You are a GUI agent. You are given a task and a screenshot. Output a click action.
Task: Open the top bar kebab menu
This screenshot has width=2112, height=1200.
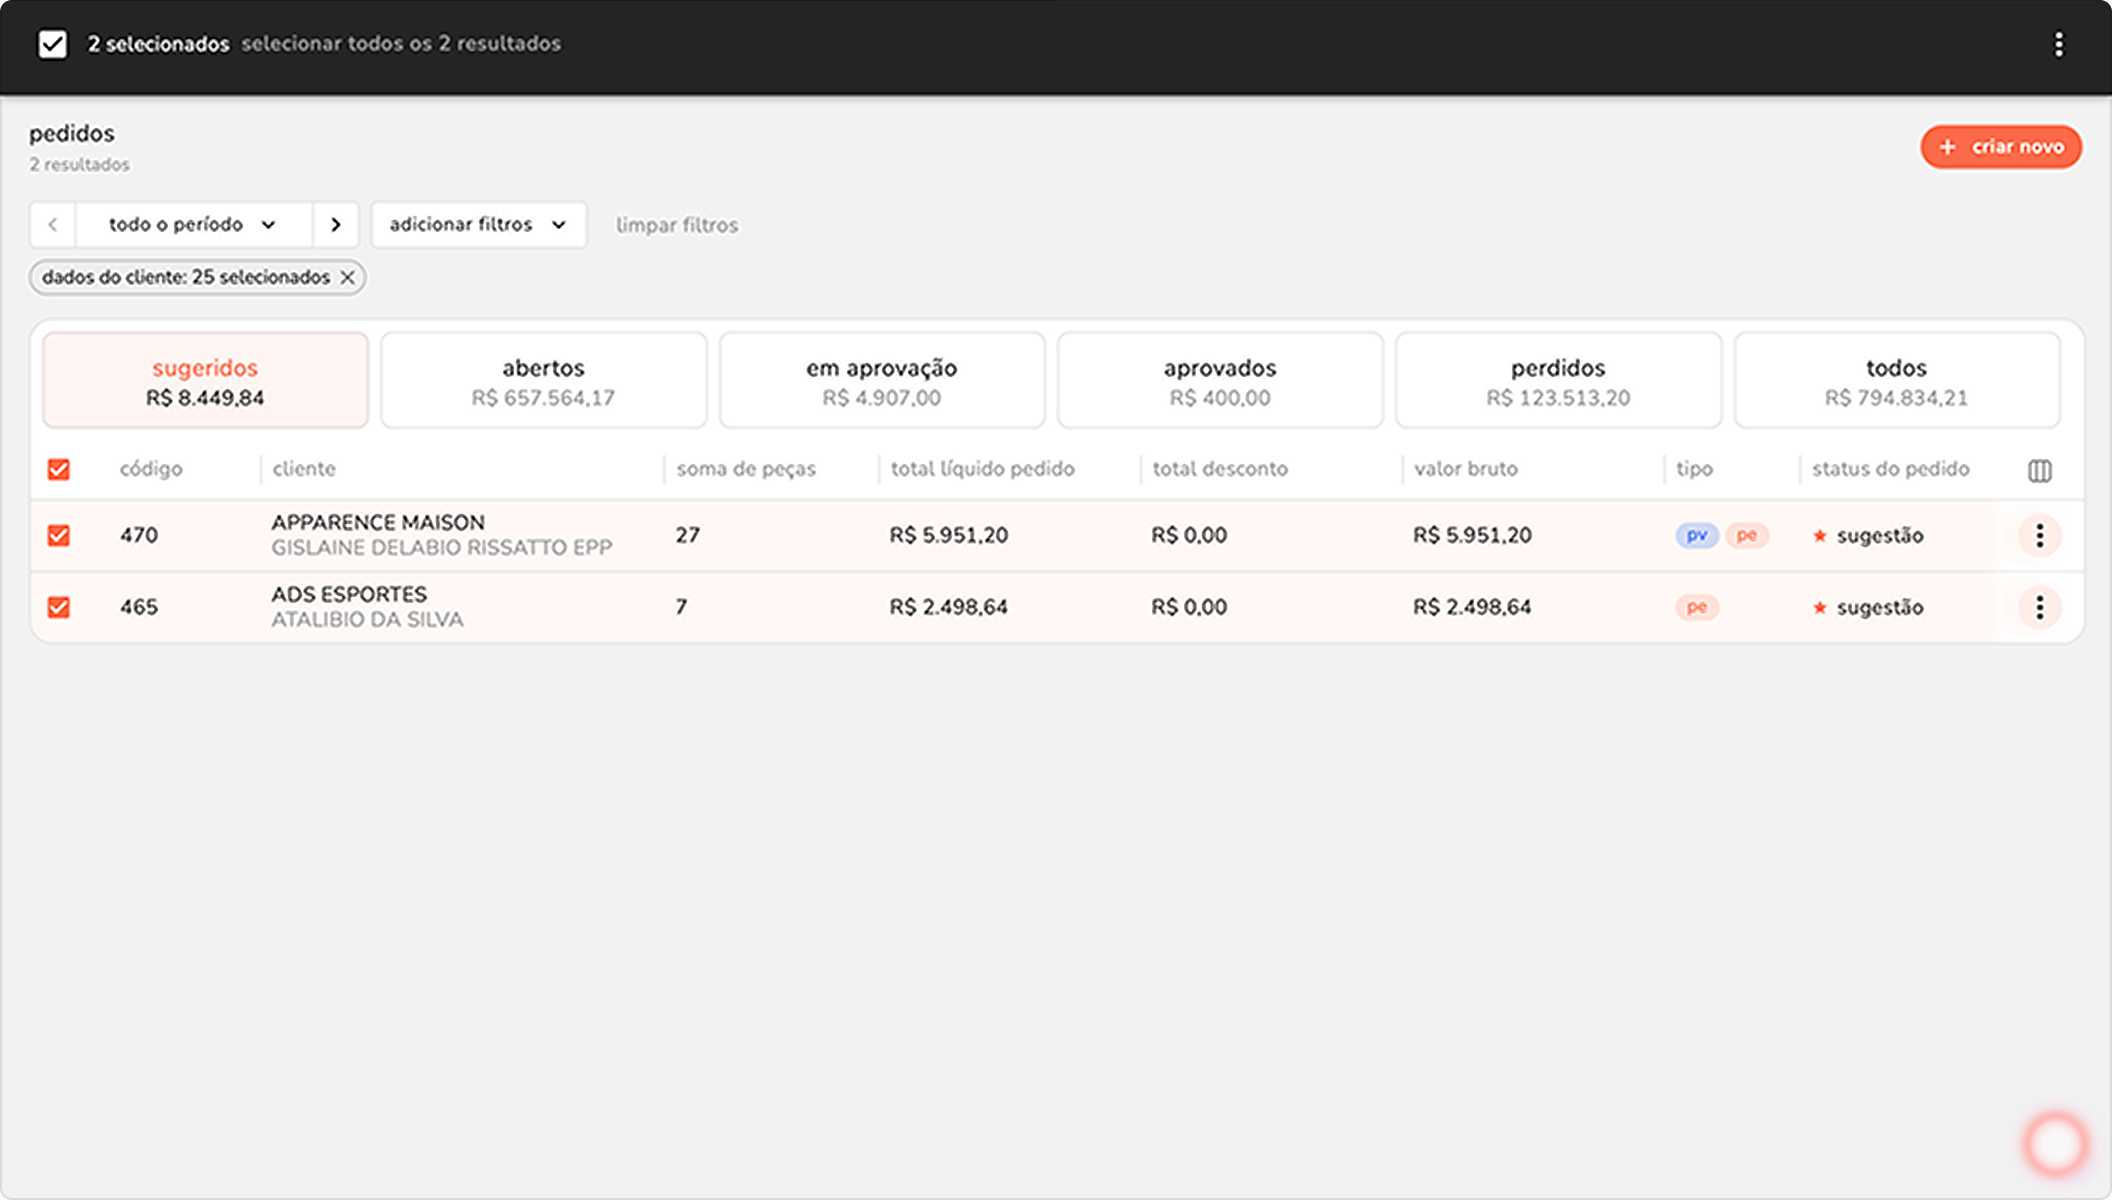click(2058, 44)
